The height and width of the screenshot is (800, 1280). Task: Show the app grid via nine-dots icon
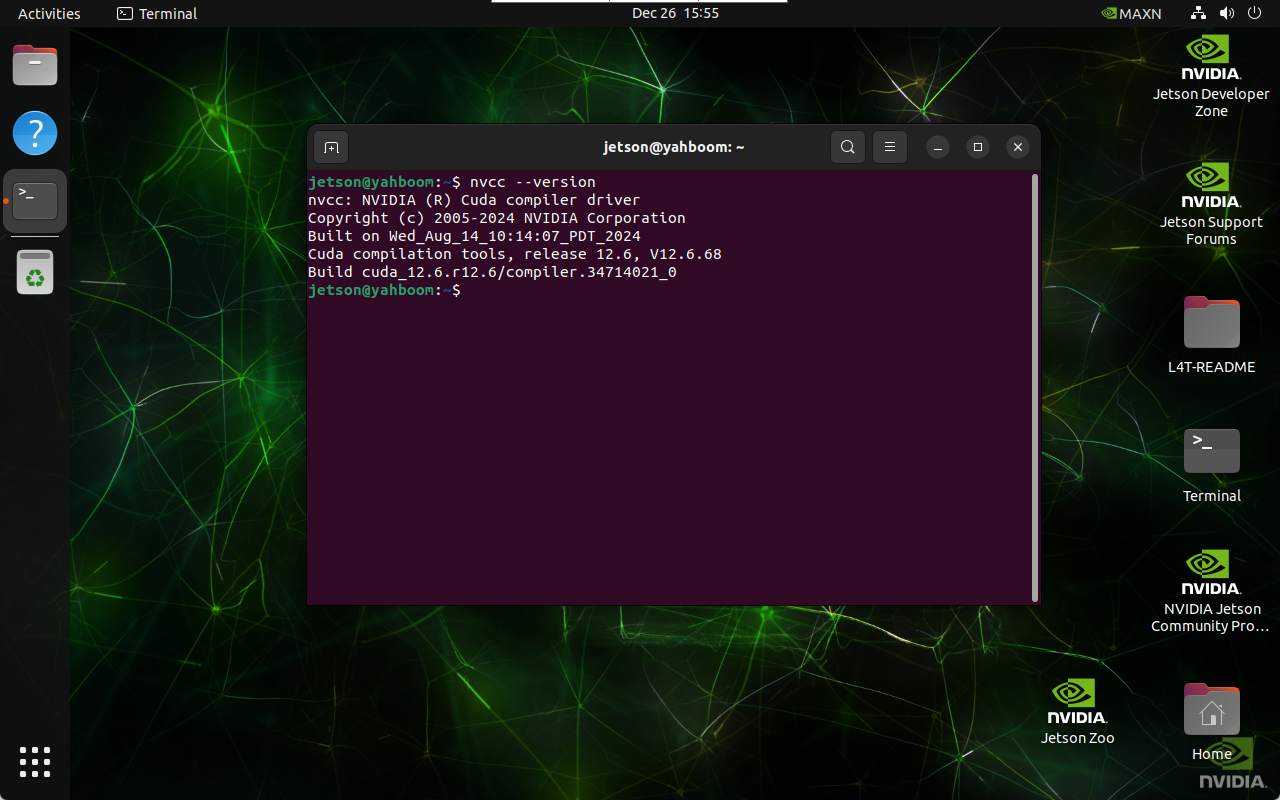point(35,762)
